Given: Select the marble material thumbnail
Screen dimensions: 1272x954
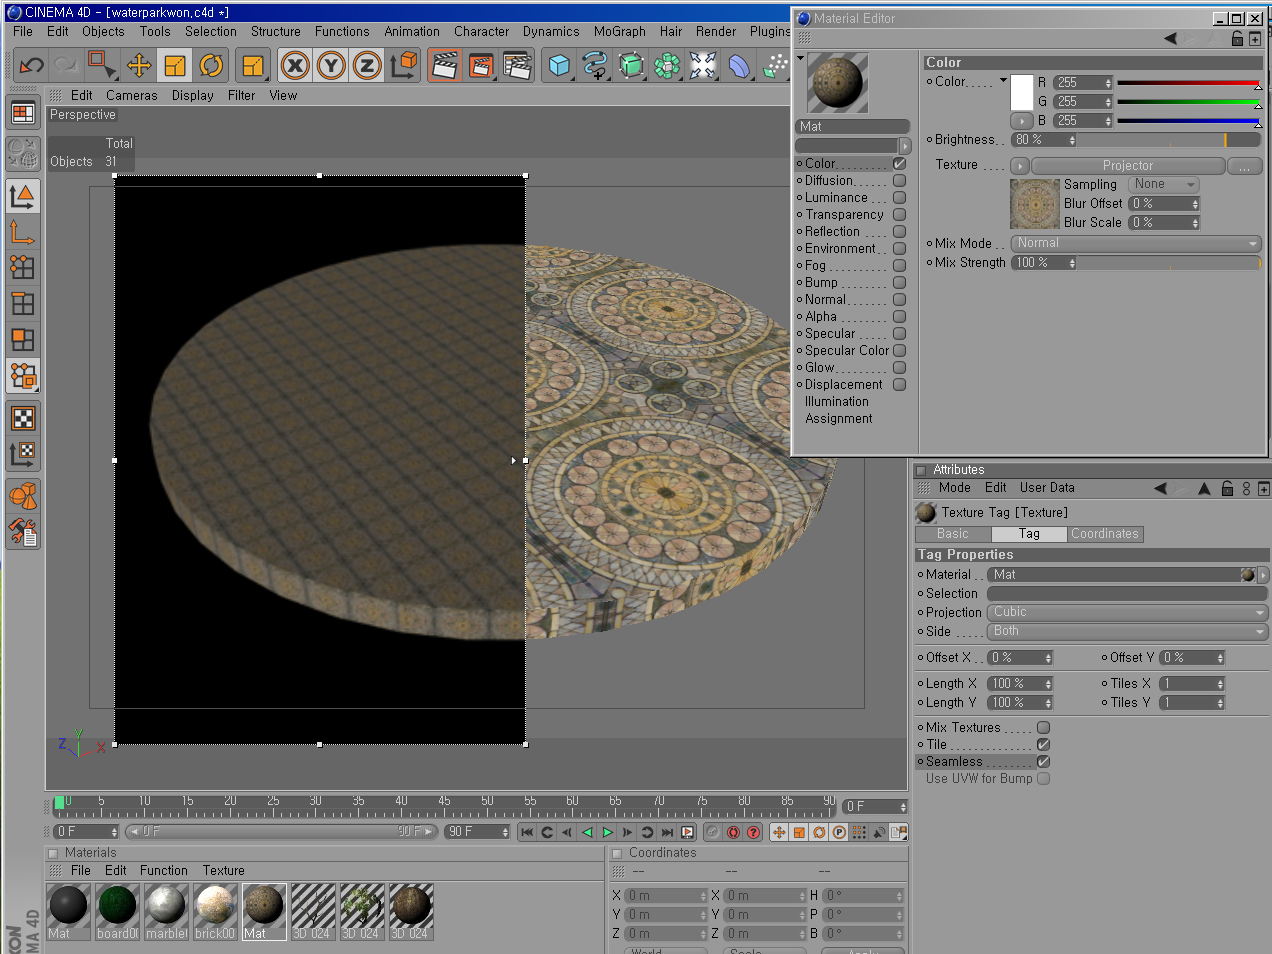Looking at the screenshot, I should click(166, 912).
